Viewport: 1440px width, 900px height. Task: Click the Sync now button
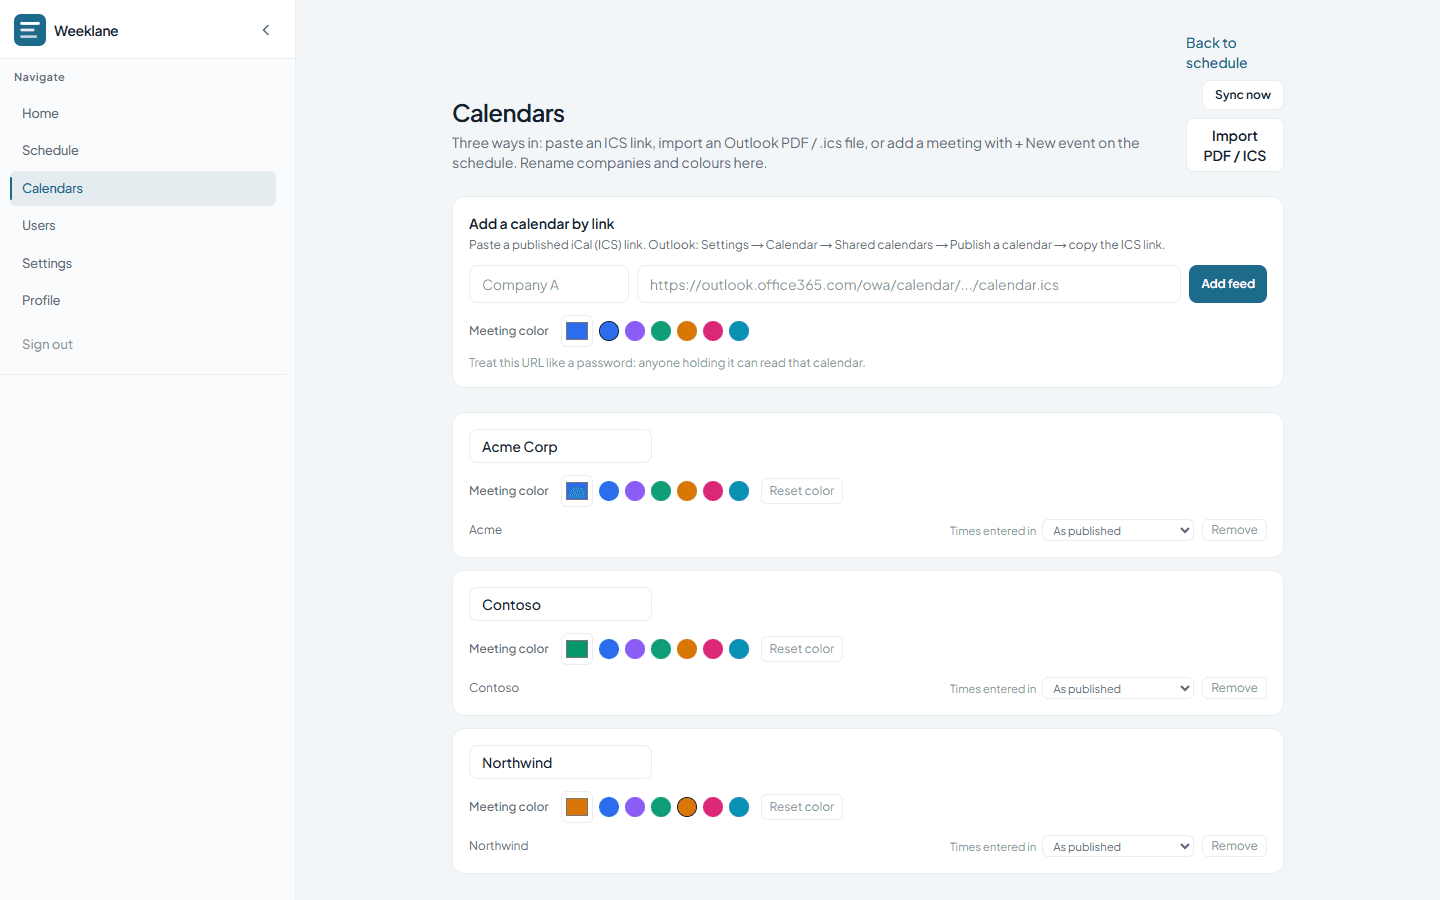click(x=1243, y=95)
